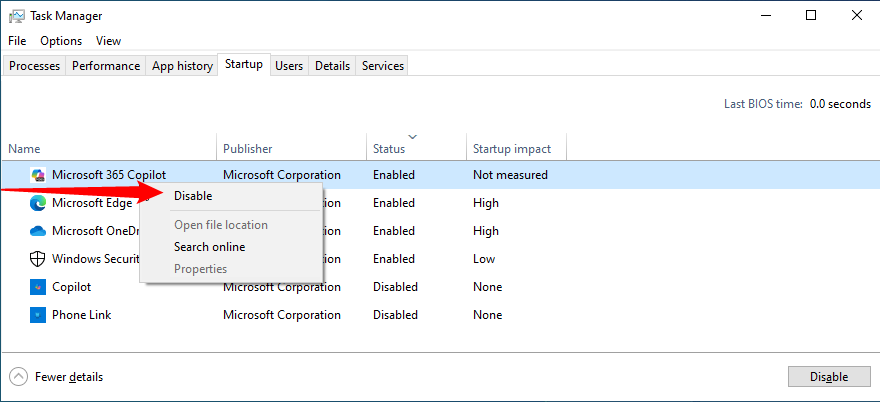This screenshot has height=402, width=880.
Task: Click None impact value in Copilot row
Action: point(487,287)
